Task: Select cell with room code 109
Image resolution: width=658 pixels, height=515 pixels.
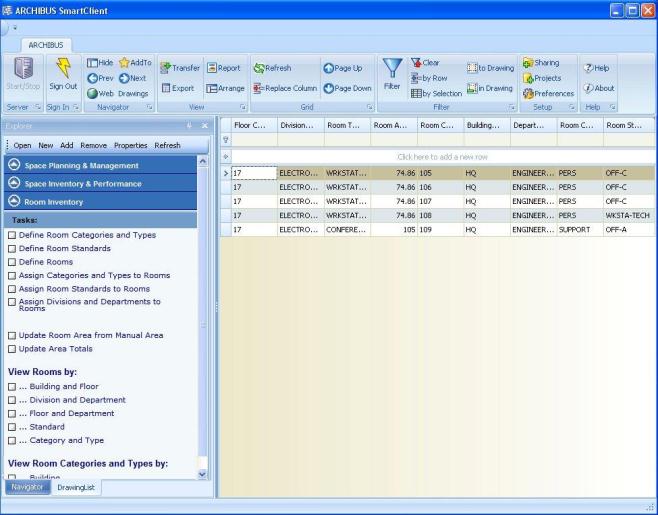Action: click(441, 230)
